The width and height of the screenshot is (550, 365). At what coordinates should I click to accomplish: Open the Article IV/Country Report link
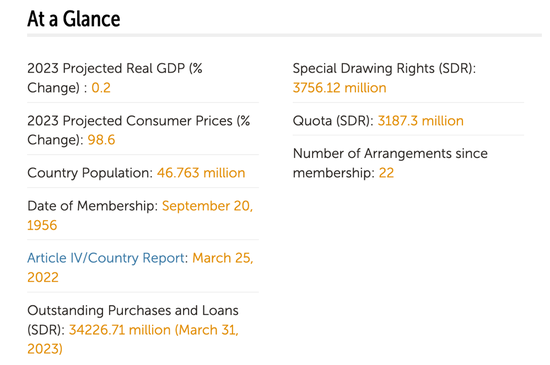click(x=106, y=258)
